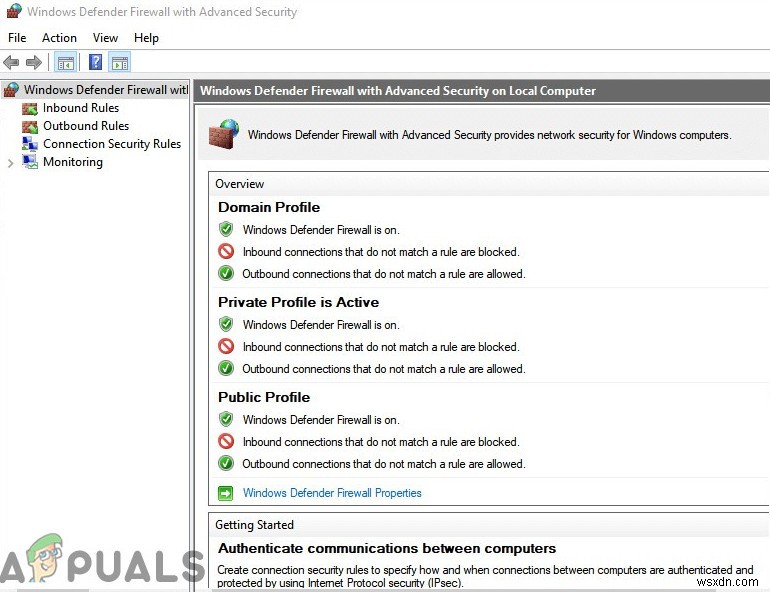770x592 pixels.
Task: Open the Action menu
Action: 59,38
